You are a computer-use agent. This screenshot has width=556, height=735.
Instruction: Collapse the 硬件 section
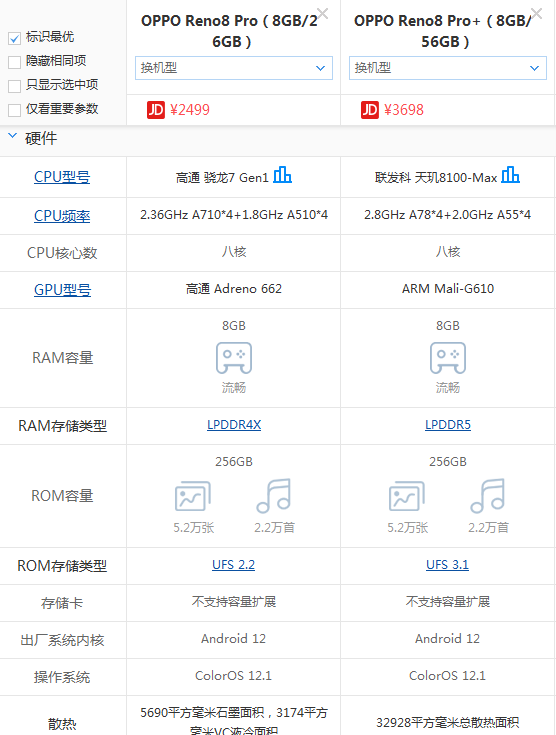pos(13,136)
